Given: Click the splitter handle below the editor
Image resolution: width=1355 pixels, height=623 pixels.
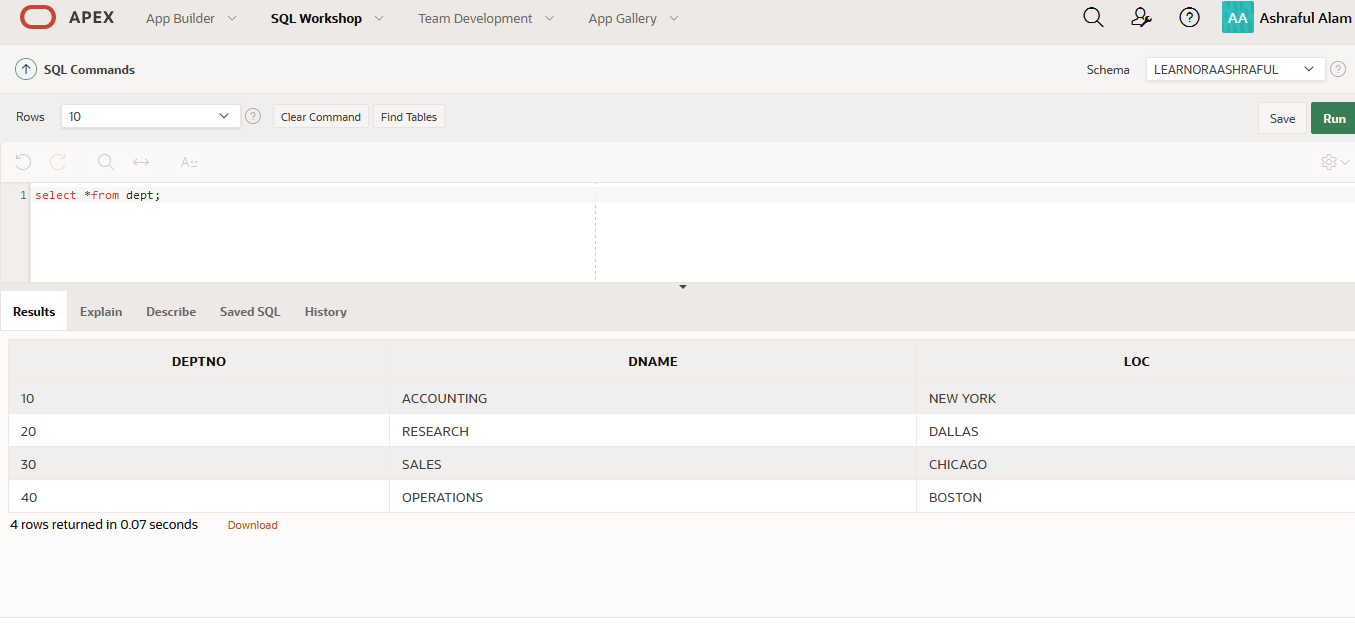Looking at the screenshot, I should [x=683, y=287].
